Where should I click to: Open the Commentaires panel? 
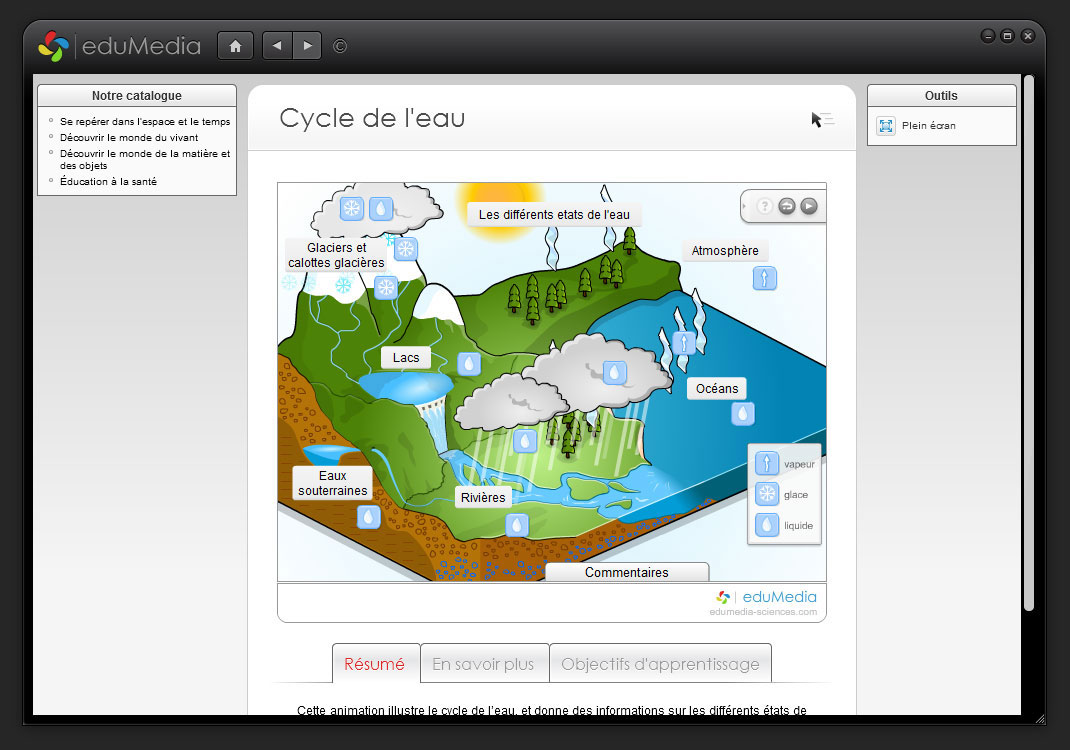627,573
